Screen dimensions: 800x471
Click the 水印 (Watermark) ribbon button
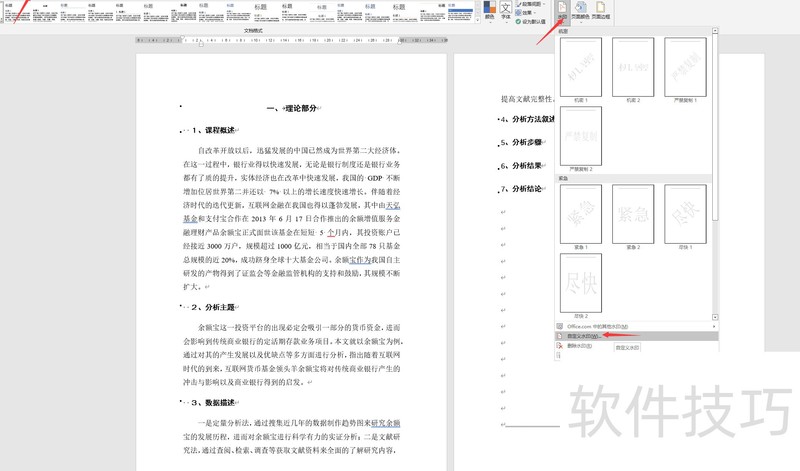tap(562, 11)
